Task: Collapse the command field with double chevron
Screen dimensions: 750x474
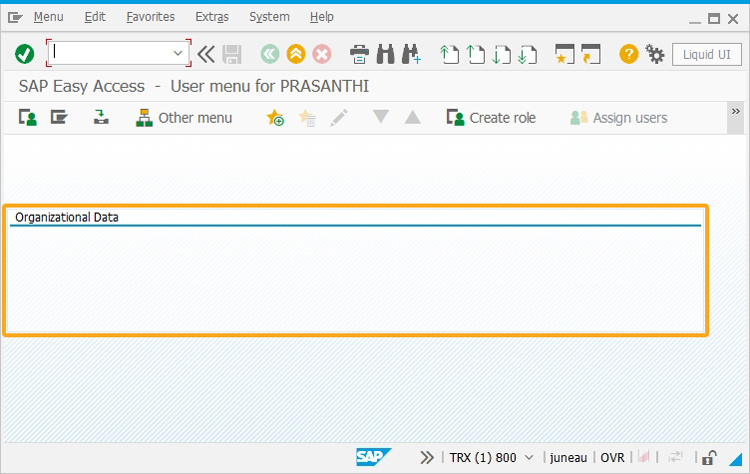Action: 206,54
